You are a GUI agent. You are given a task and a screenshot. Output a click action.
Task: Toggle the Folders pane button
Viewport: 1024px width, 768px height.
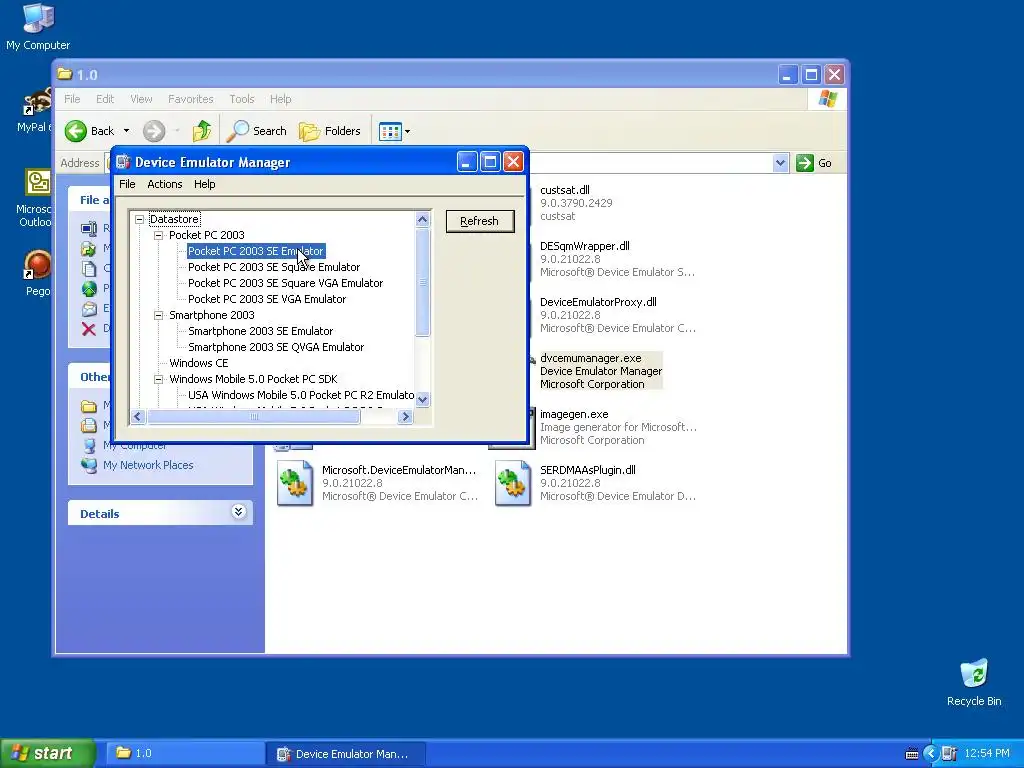pos(330,131)
